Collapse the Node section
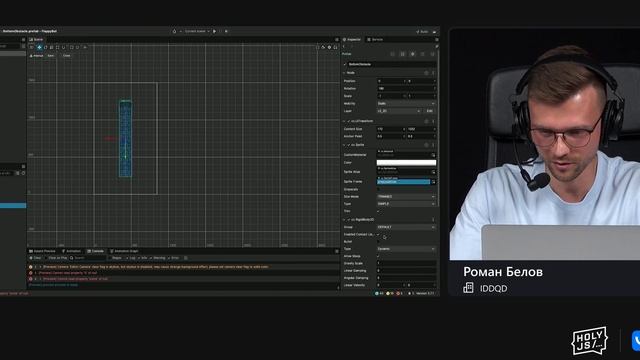640x360 pixels. point(344,73)
